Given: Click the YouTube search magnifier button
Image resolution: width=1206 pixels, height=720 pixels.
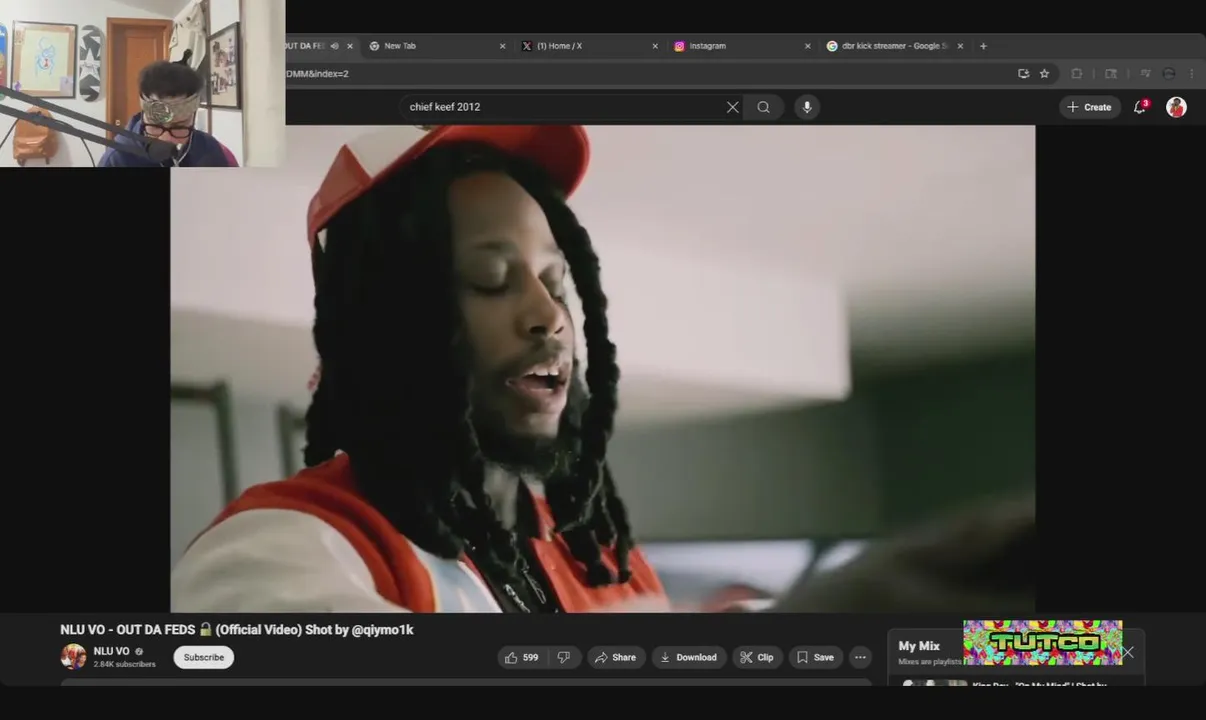Looking at the screenshot, I should pyautogui.click(x=764, y=107).
